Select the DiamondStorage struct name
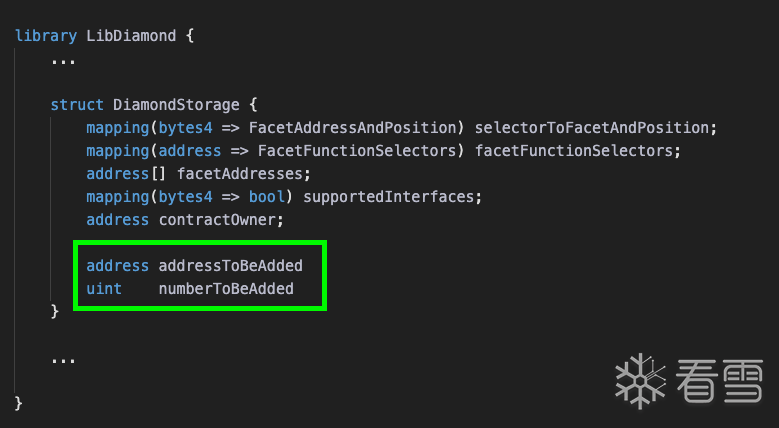This screenshot has width=779, height=428. pos(176,104)
